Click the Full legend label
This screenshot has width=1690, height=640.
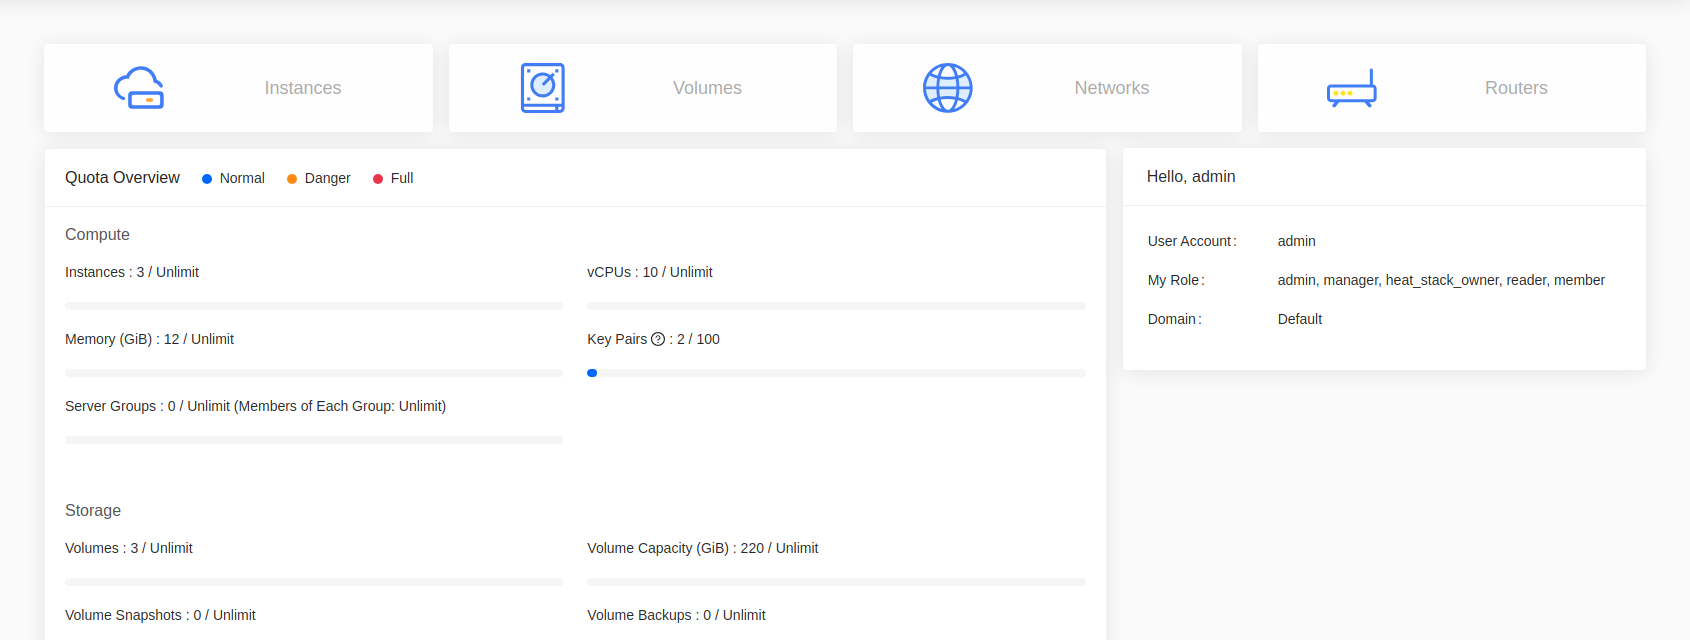click(x=402, y=178)
